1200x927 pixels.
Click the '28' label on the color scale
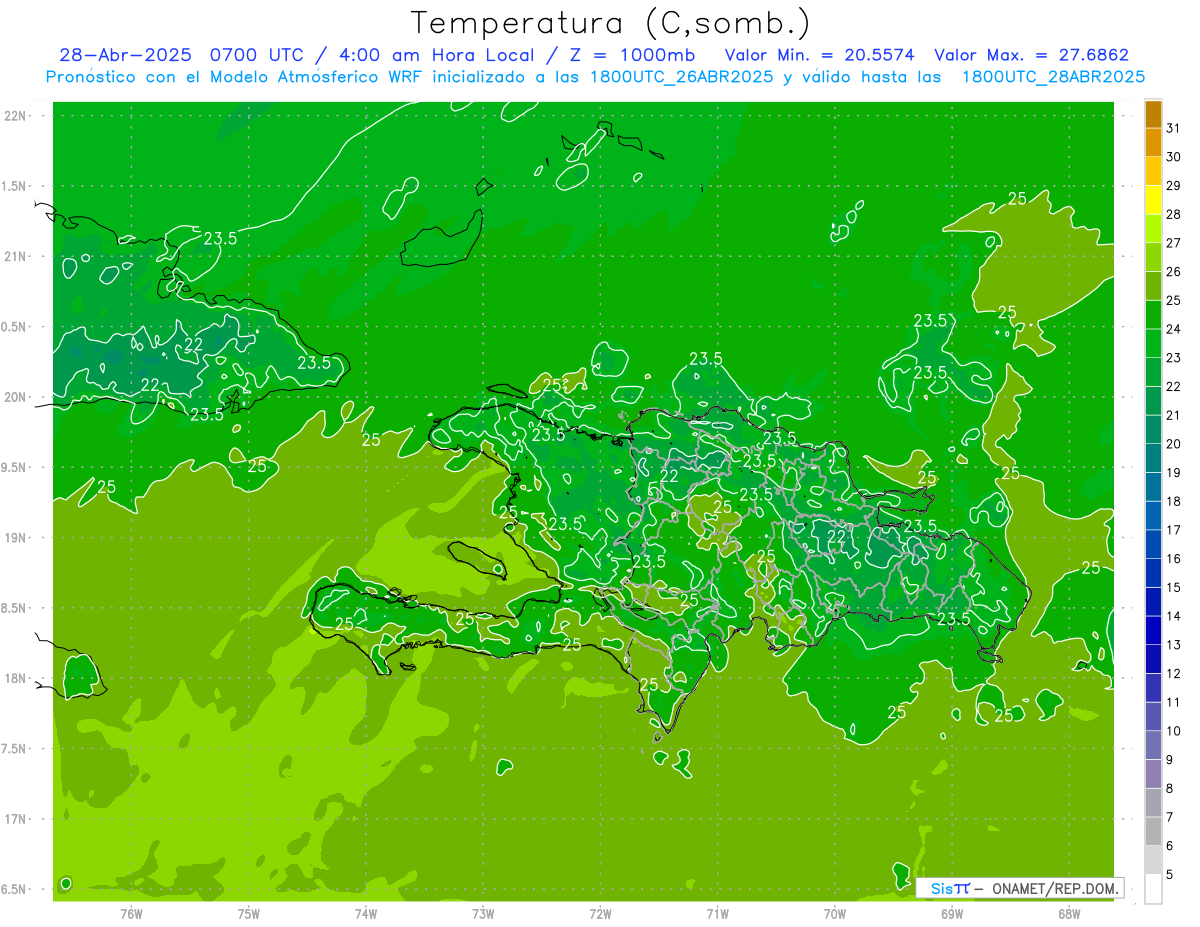tap(1173, 214)
